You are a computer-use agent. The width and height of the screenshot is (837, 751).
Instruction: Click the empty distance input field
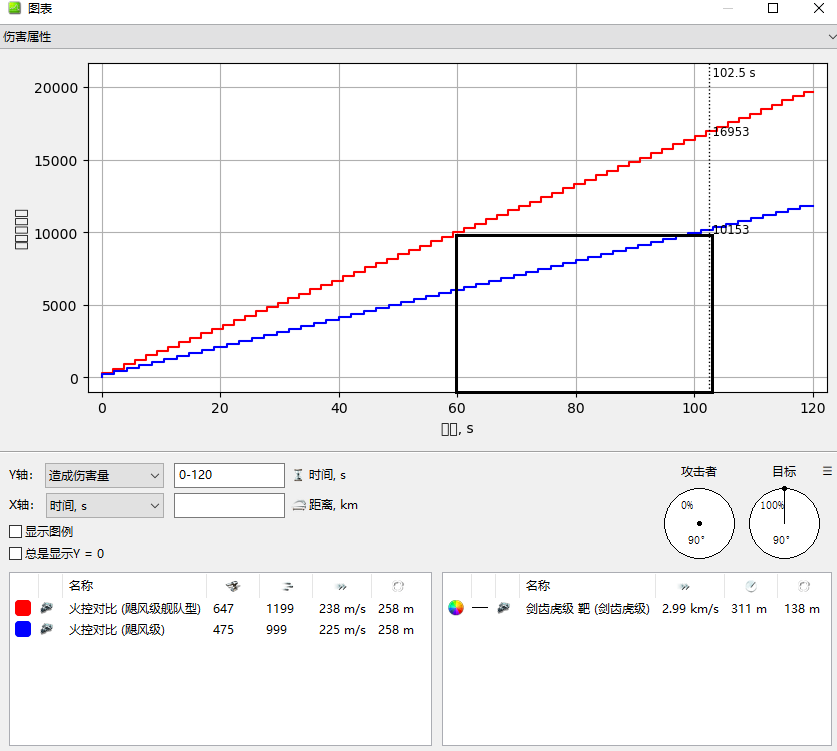click(229, 505)
